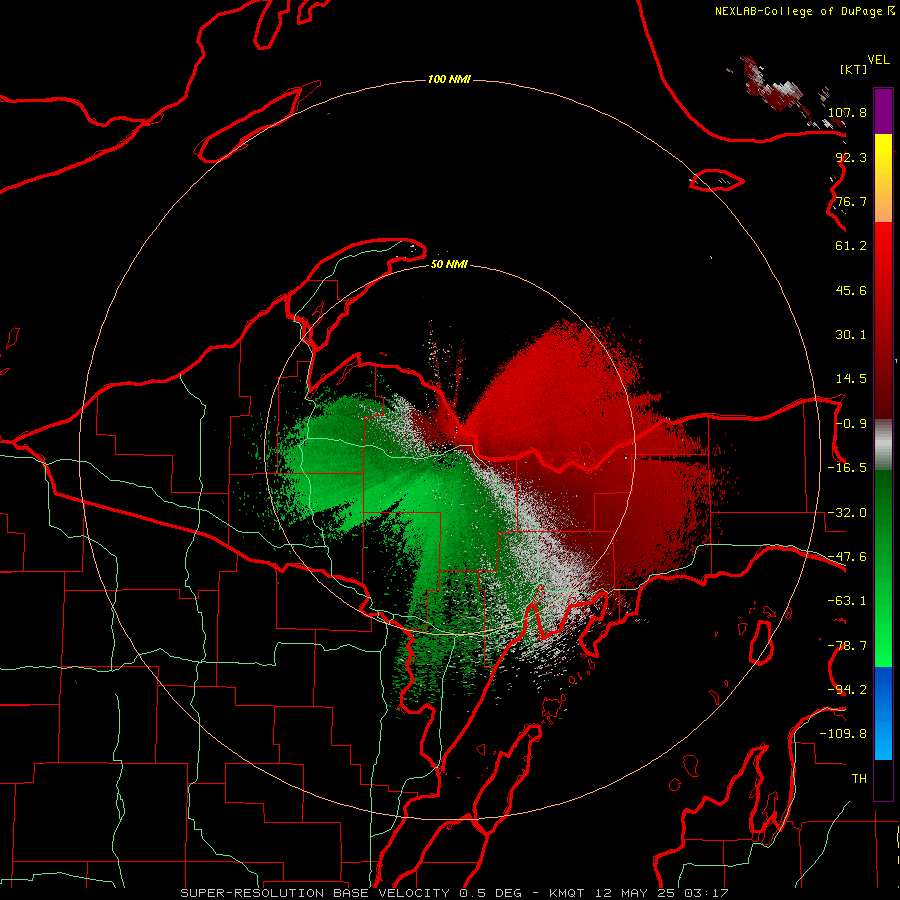This screenshot has height=900, width=900.
Task: Click the yellow-orange segment of the color bar
Action: 883,178
